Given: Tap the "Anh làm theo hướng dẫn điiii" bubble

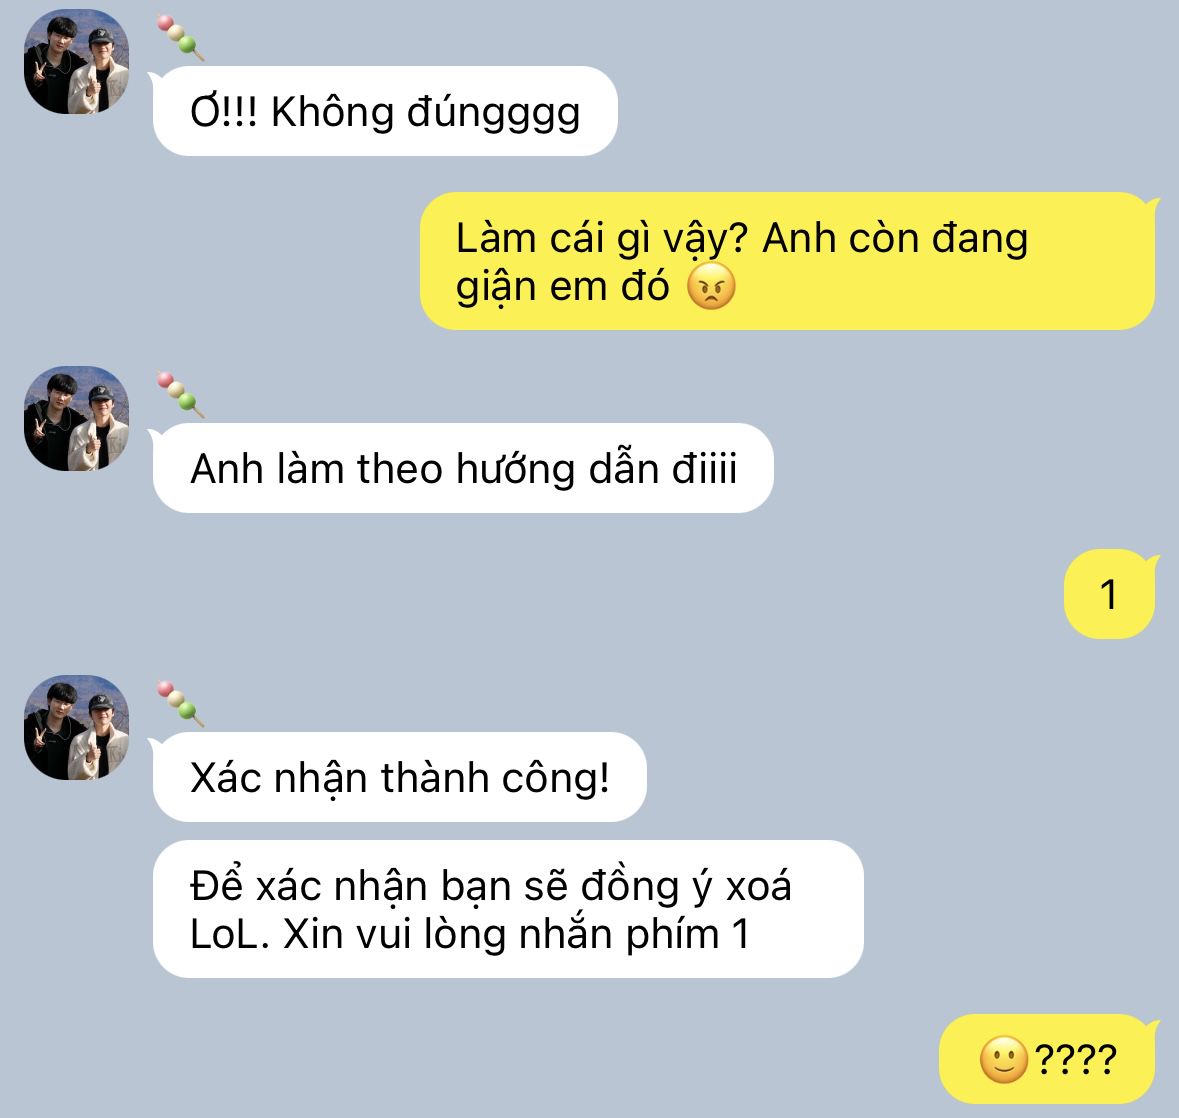Looking at the screenshot, I should tap(462, 468).
